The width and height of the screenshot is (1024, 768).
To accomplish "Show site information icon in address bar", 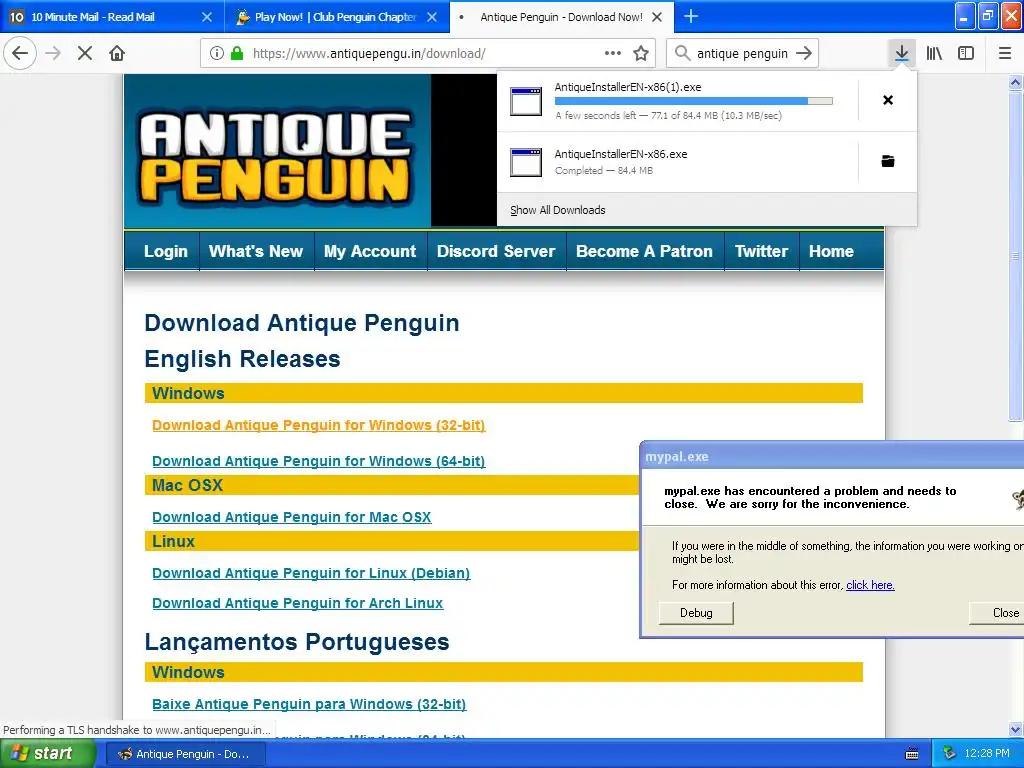I will point(217,53).
